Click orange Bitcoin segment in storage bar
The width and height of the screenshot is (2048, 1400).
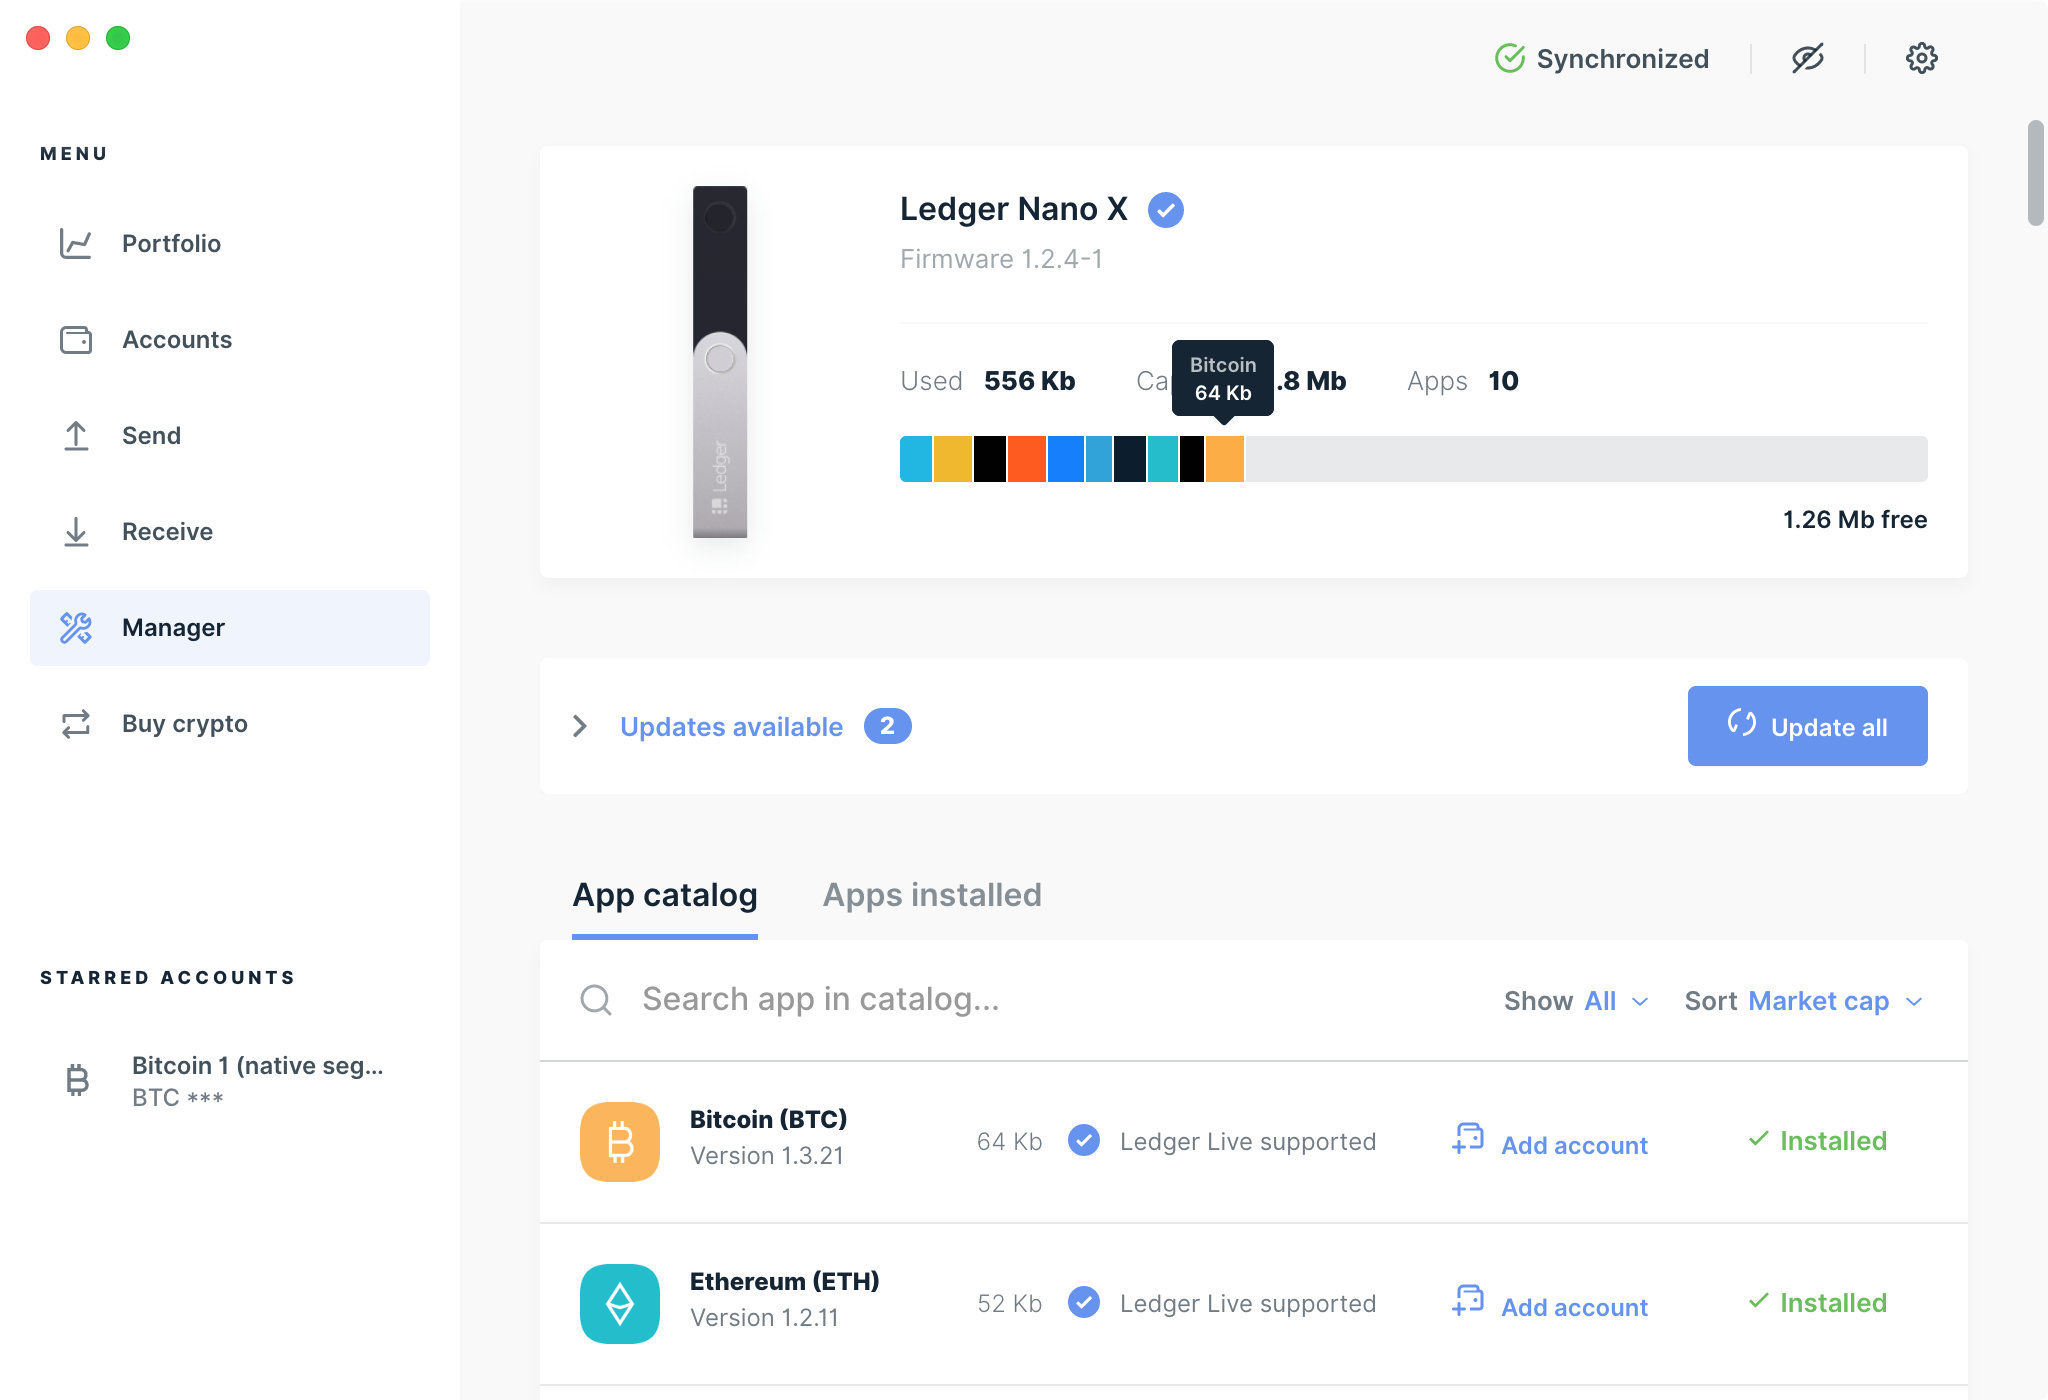point(1225,459)
